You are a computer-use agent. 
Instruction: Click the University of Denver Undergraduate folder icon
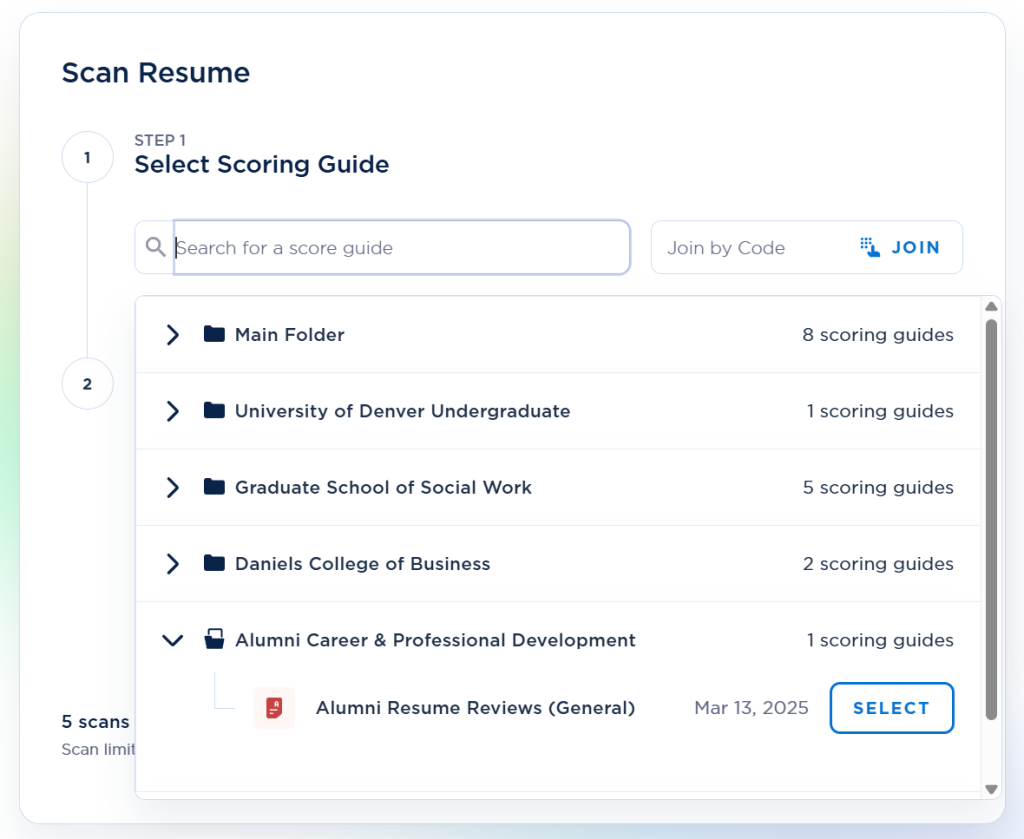tap(214, 411)
